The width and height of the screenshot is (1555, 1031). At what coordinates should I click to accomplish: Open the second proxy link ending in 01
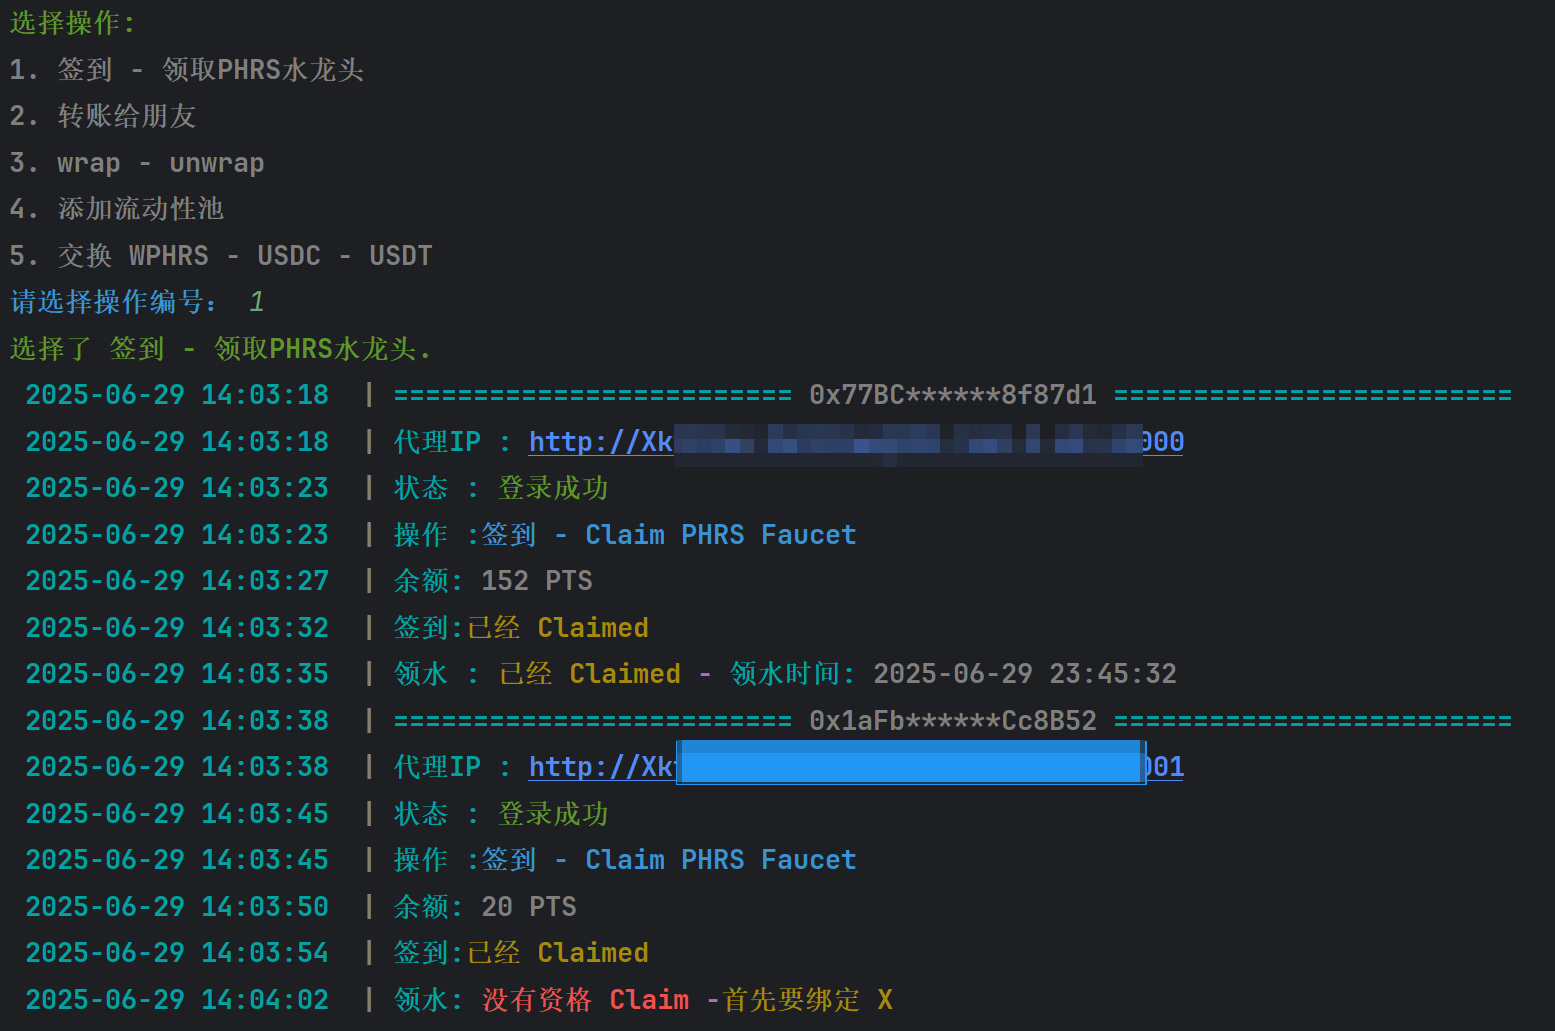600,767
